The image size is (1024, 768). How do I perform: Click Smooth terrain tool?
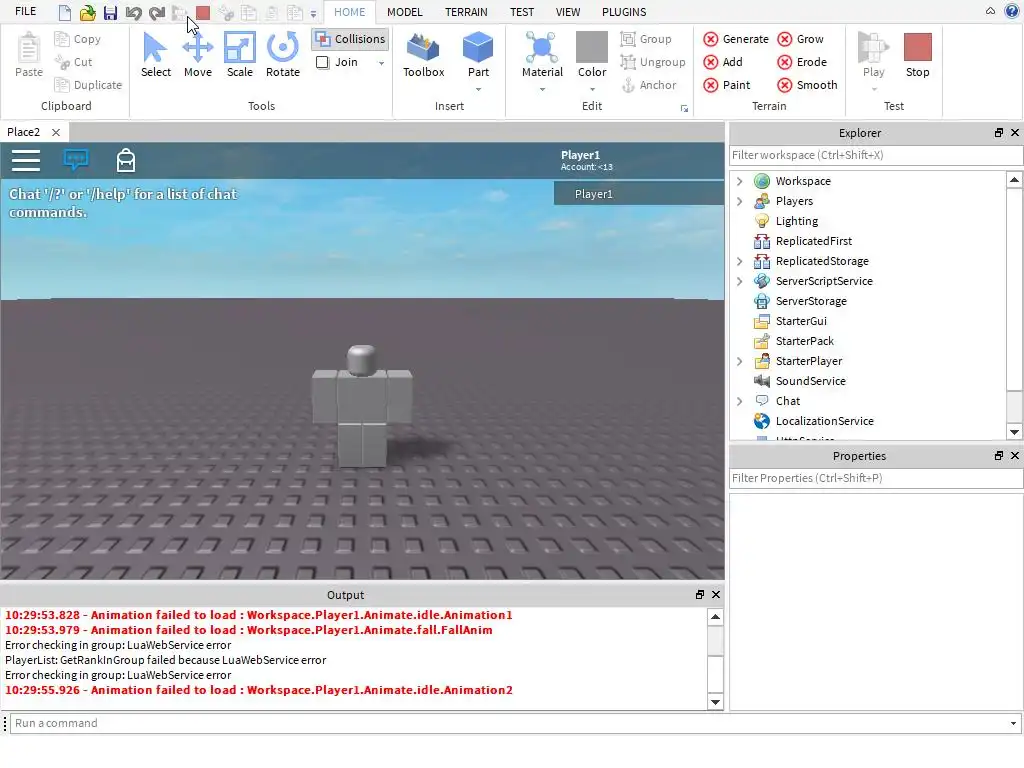(x=807, y=85)
